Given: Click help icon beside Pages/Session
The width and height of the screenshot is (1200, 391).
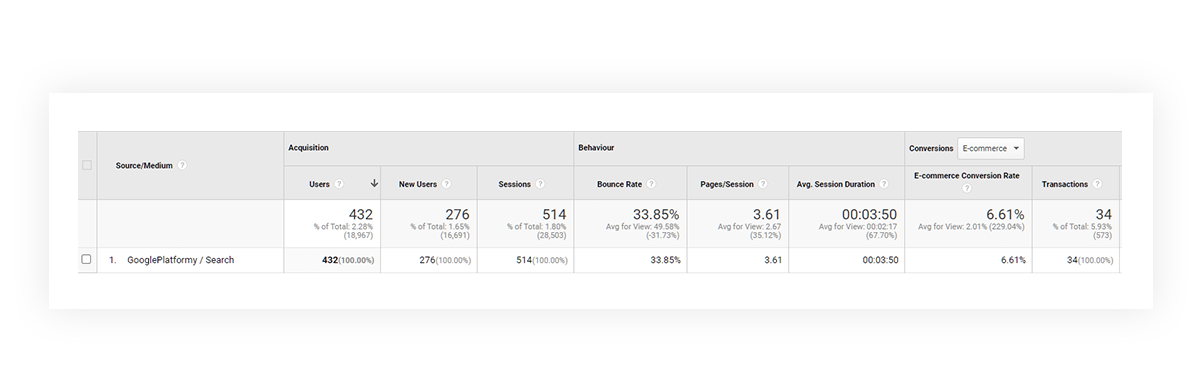Looking at the screenshot, I should [x=763, y=184].
